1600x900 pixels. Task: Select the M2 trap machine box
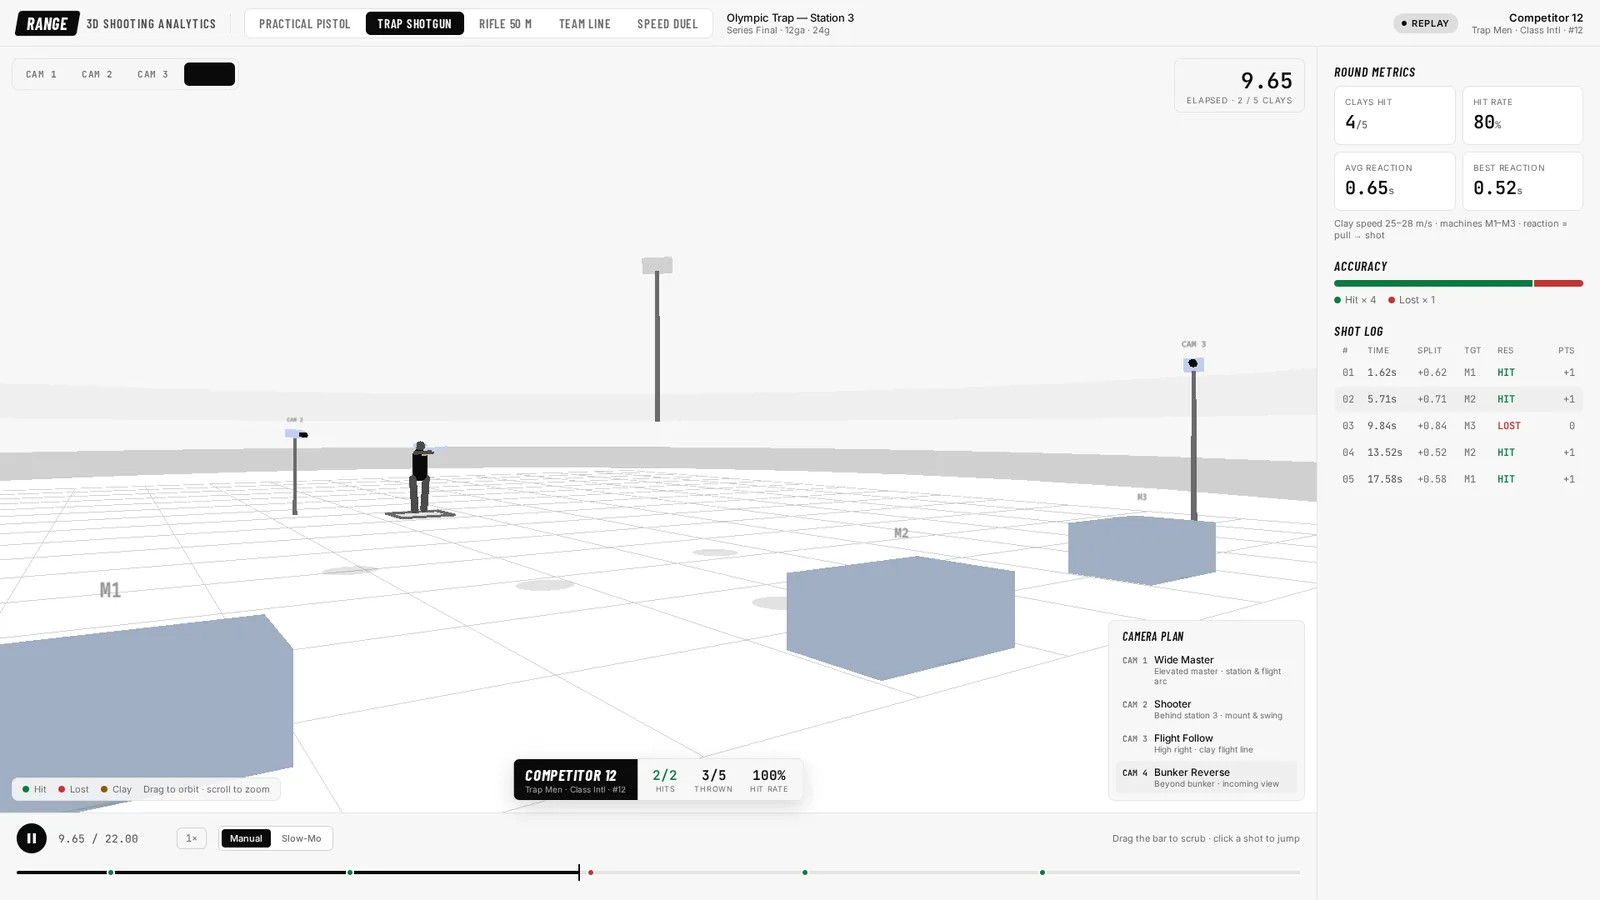(900, 617)
